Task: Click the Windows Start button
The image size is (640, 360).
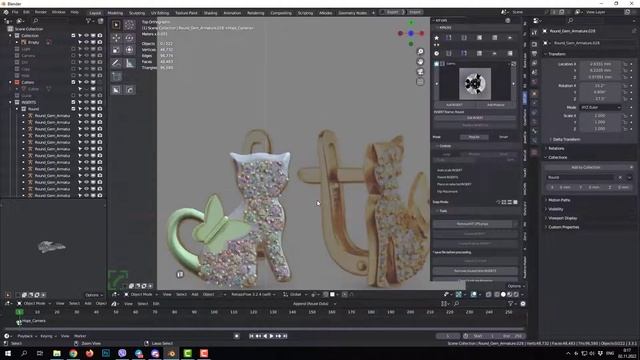Action: (8, 353)
